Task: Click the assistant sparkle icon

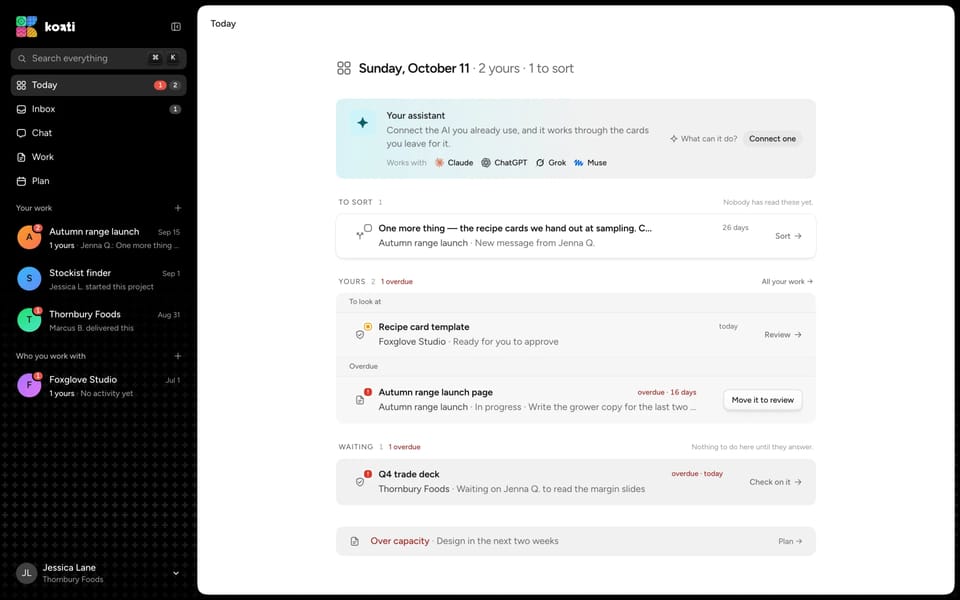Action: pyautogui.click(x=362, y=123)
